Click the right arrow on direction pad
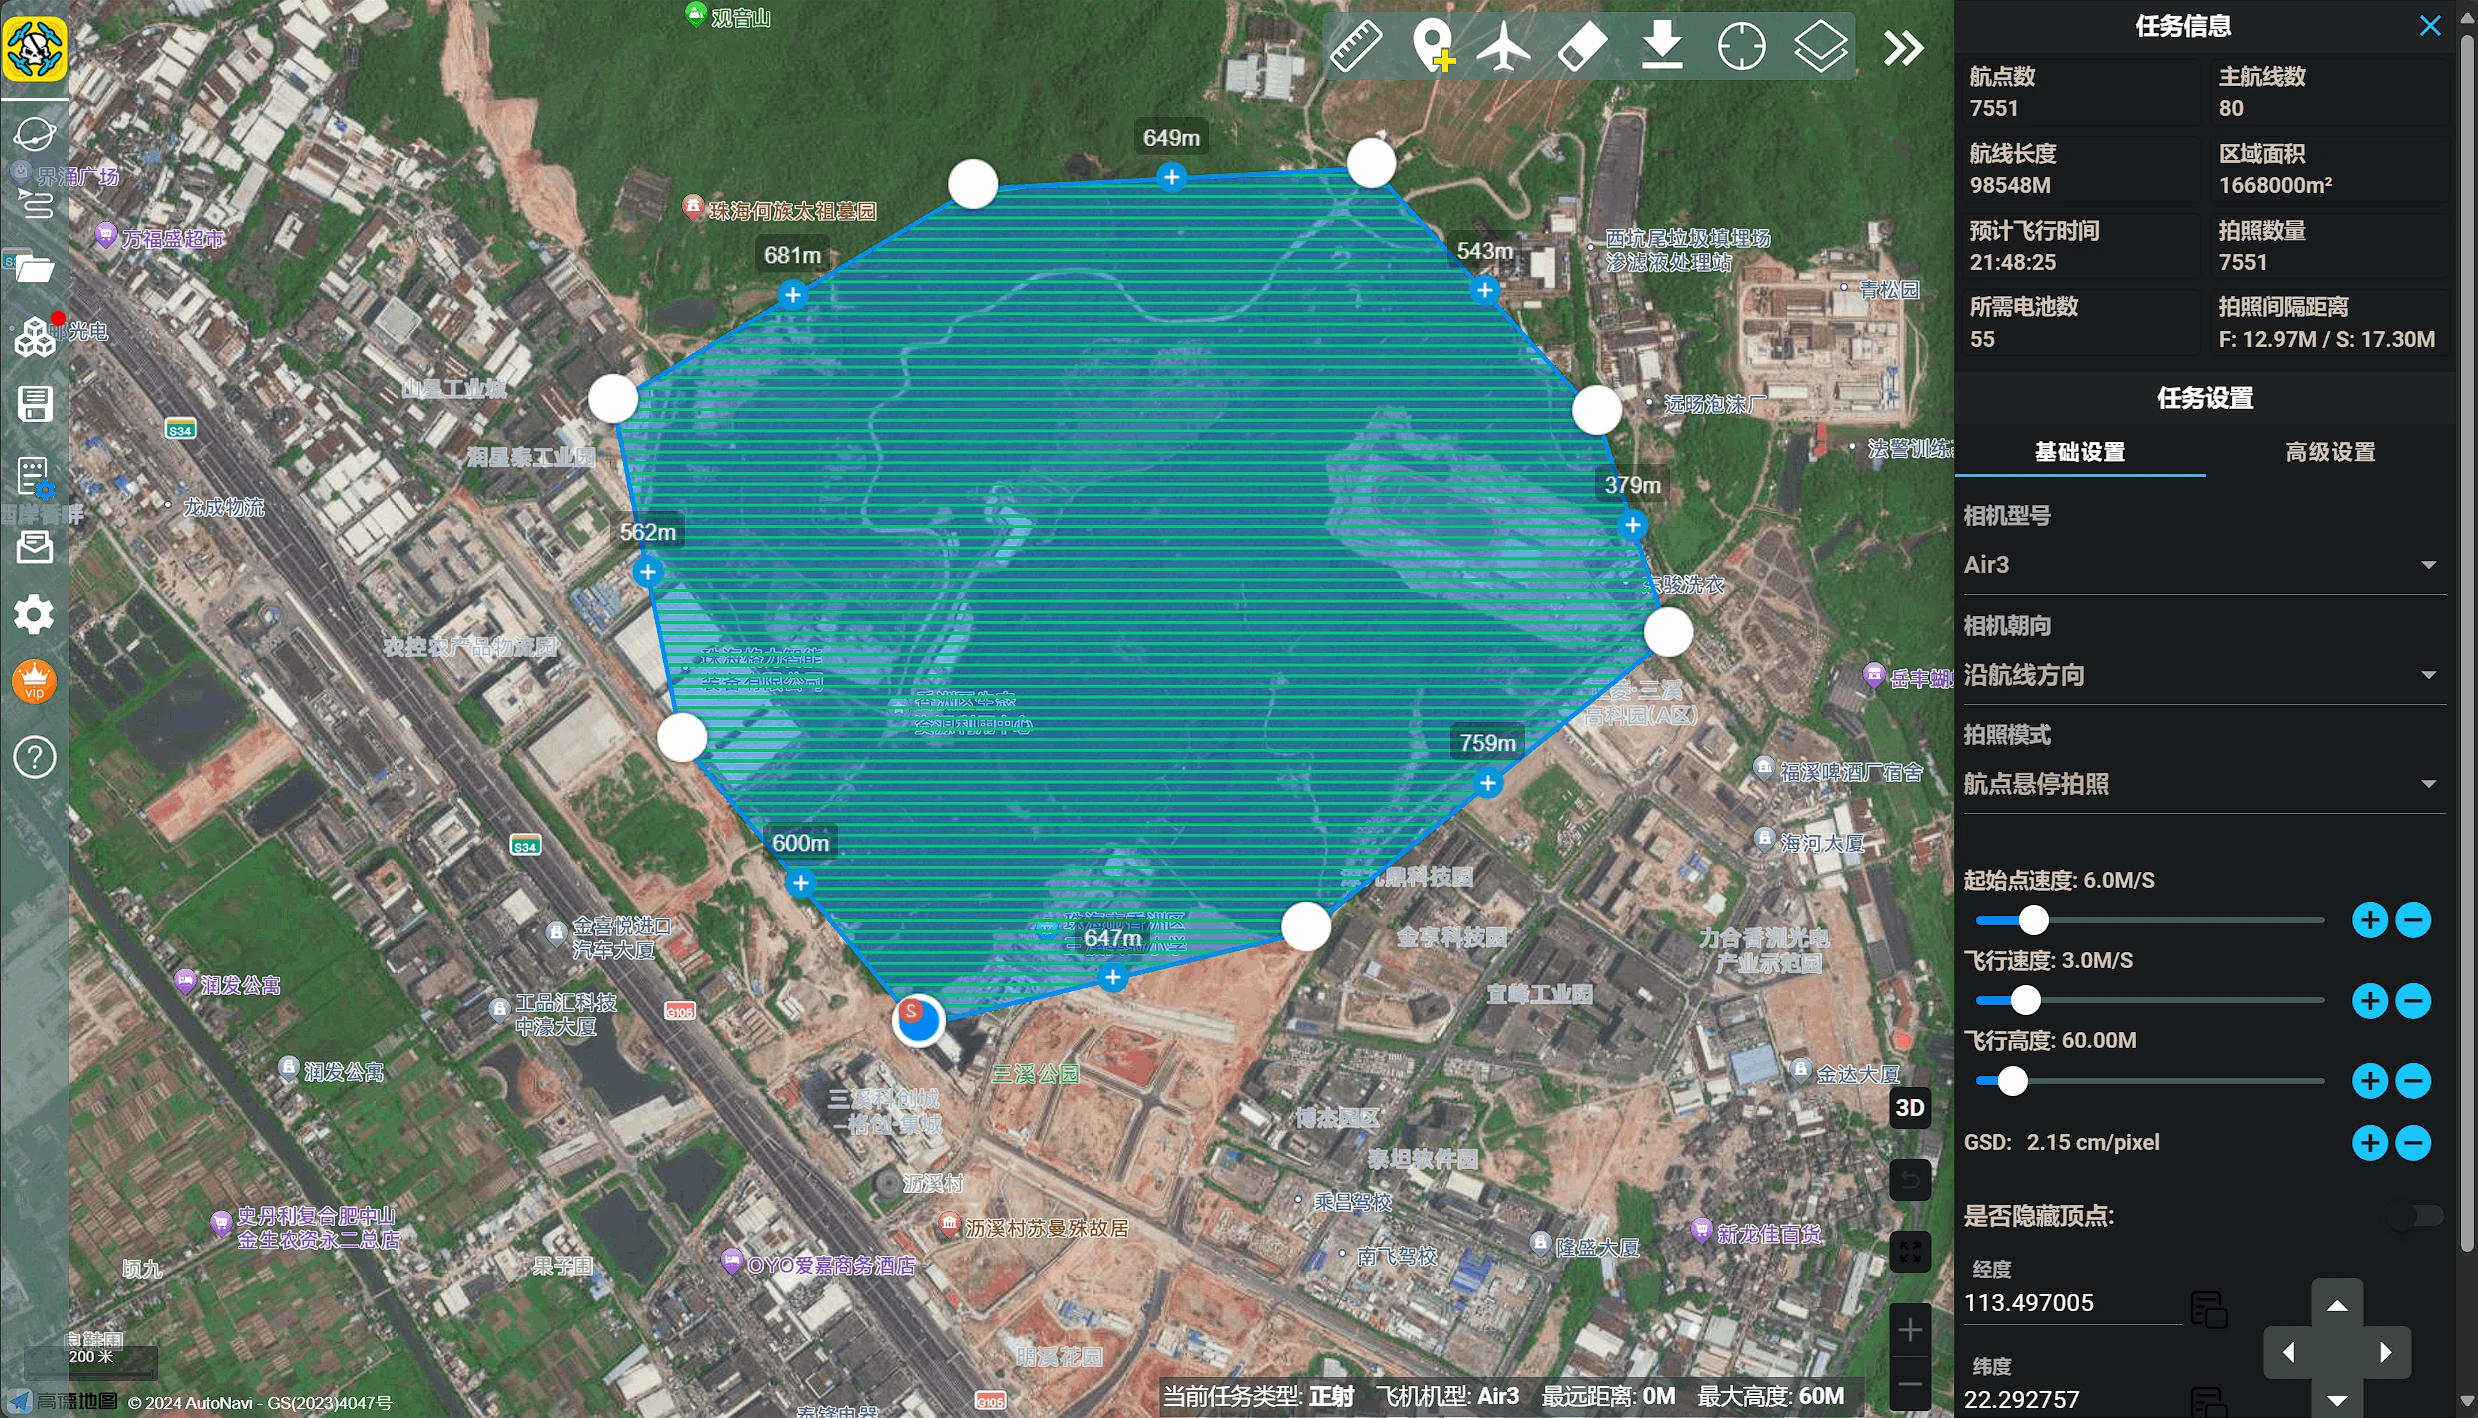2478x1418 pixels. [x=2386, y=1353]
